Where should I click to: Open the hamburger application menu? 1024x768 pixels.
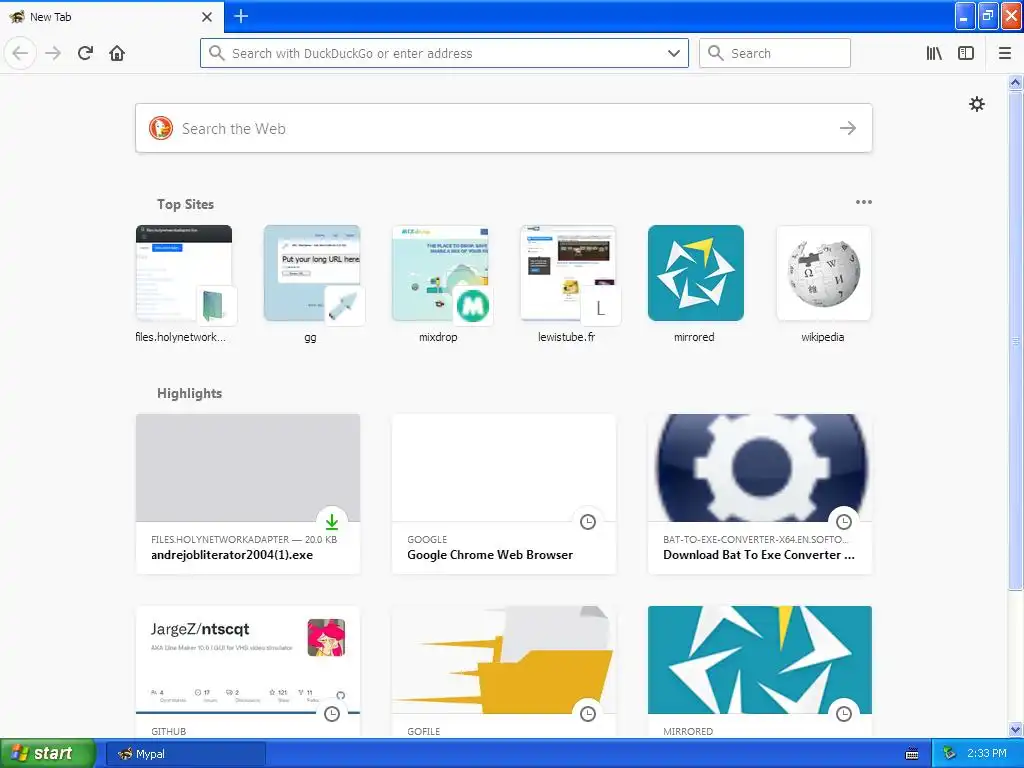click(x=1004, y=53)
